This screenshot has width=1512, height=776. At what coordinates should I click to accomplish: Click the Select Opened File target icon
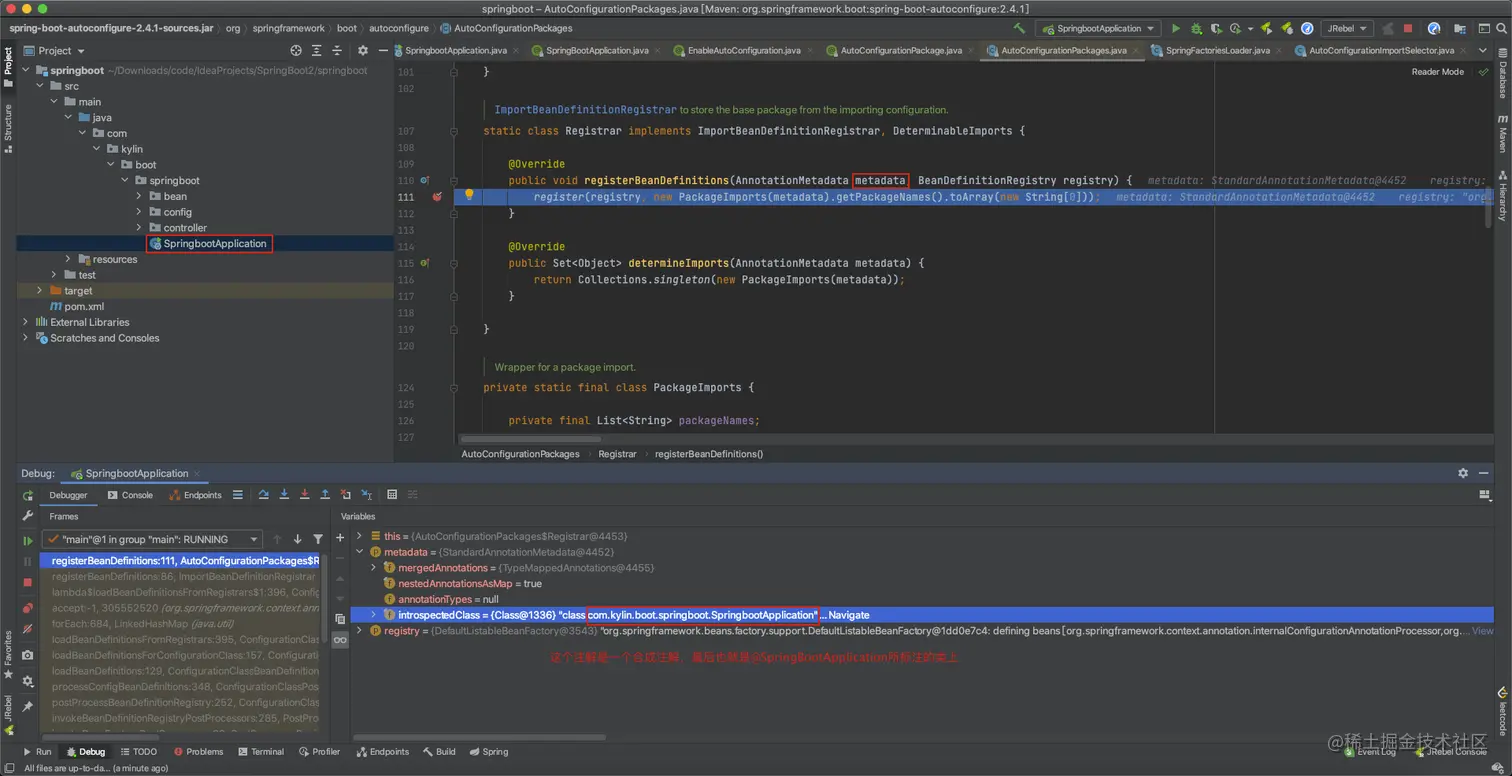296,50
